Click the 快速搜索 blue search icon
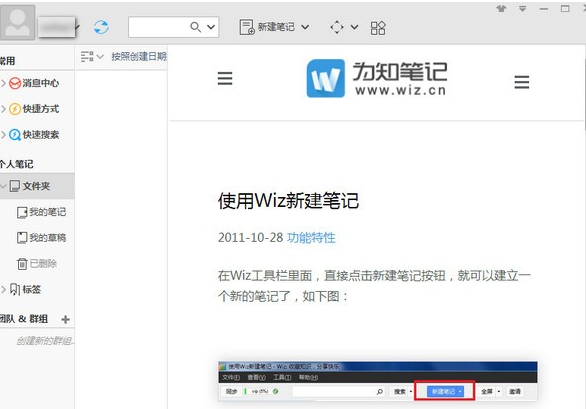Viewport: 586px width, 409px height. point(15,135)
